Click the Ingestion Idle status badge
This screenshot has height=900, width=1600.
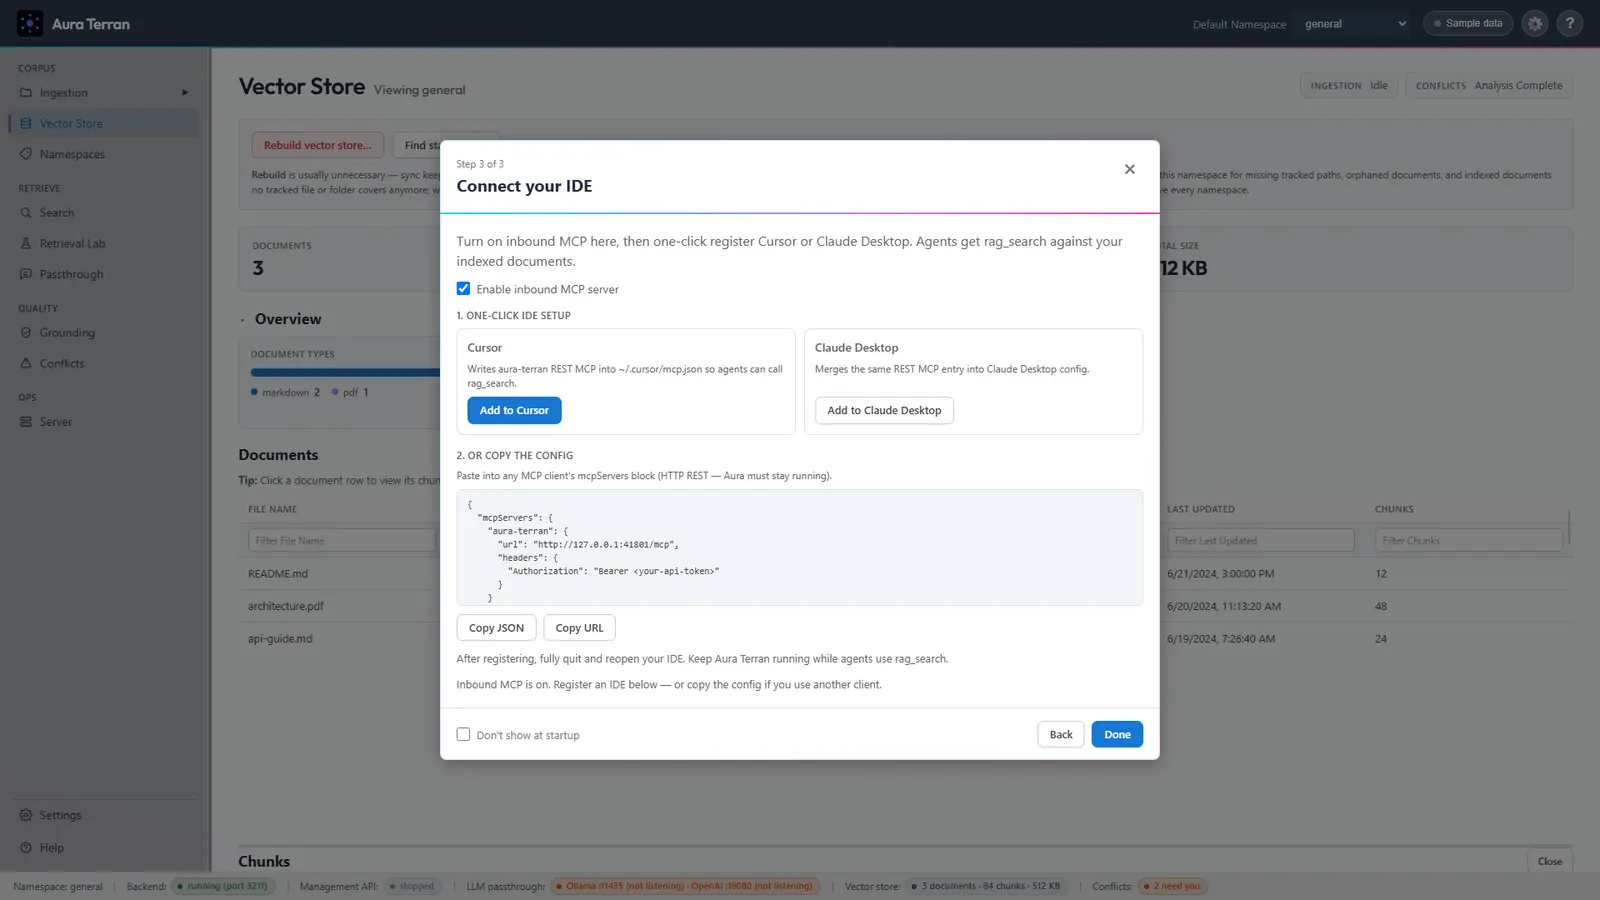click(x=1349, y=86)
